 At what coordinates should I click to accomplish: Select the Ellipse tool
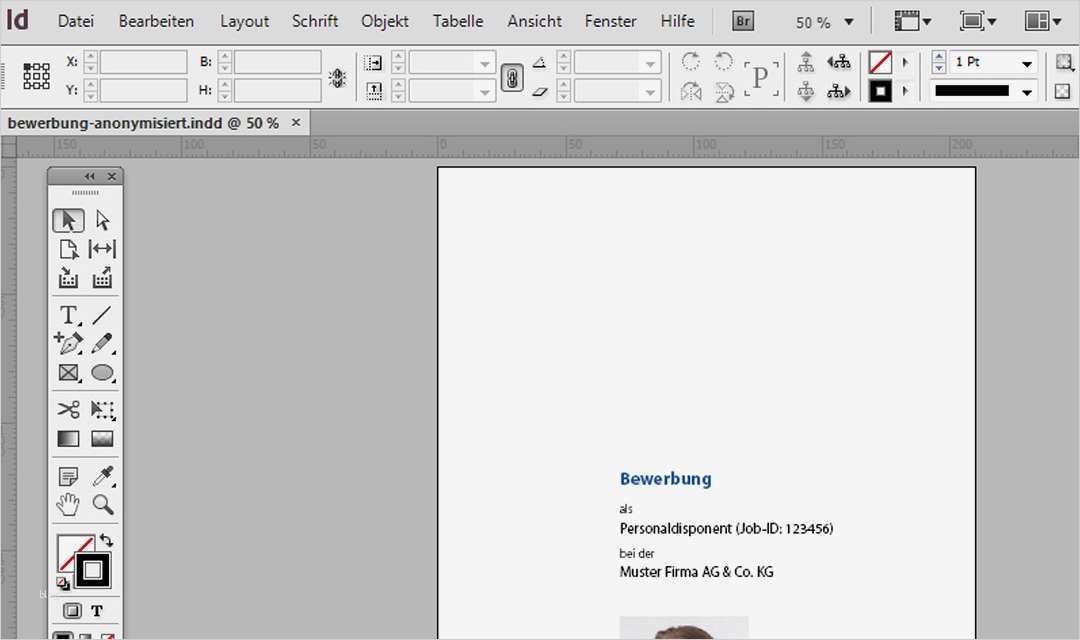(102, 373)
